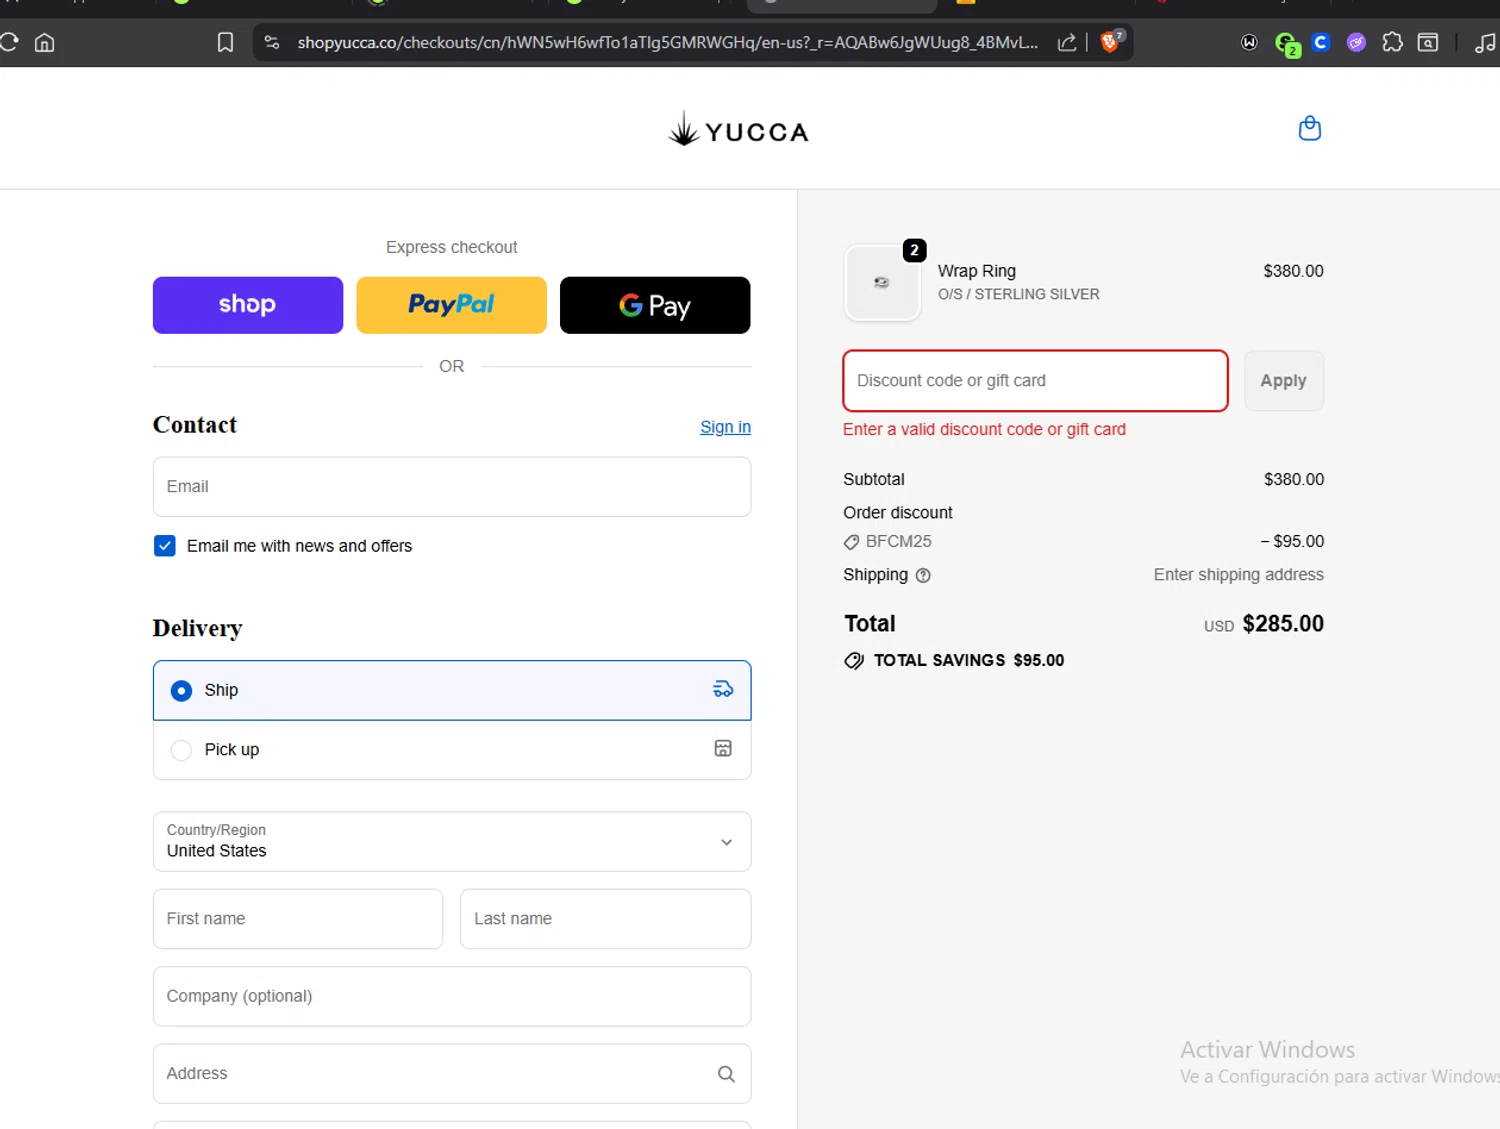Click the Sign in link
The height and width of the screenshot is (1129, 1500).
click(x=725, y=427)
